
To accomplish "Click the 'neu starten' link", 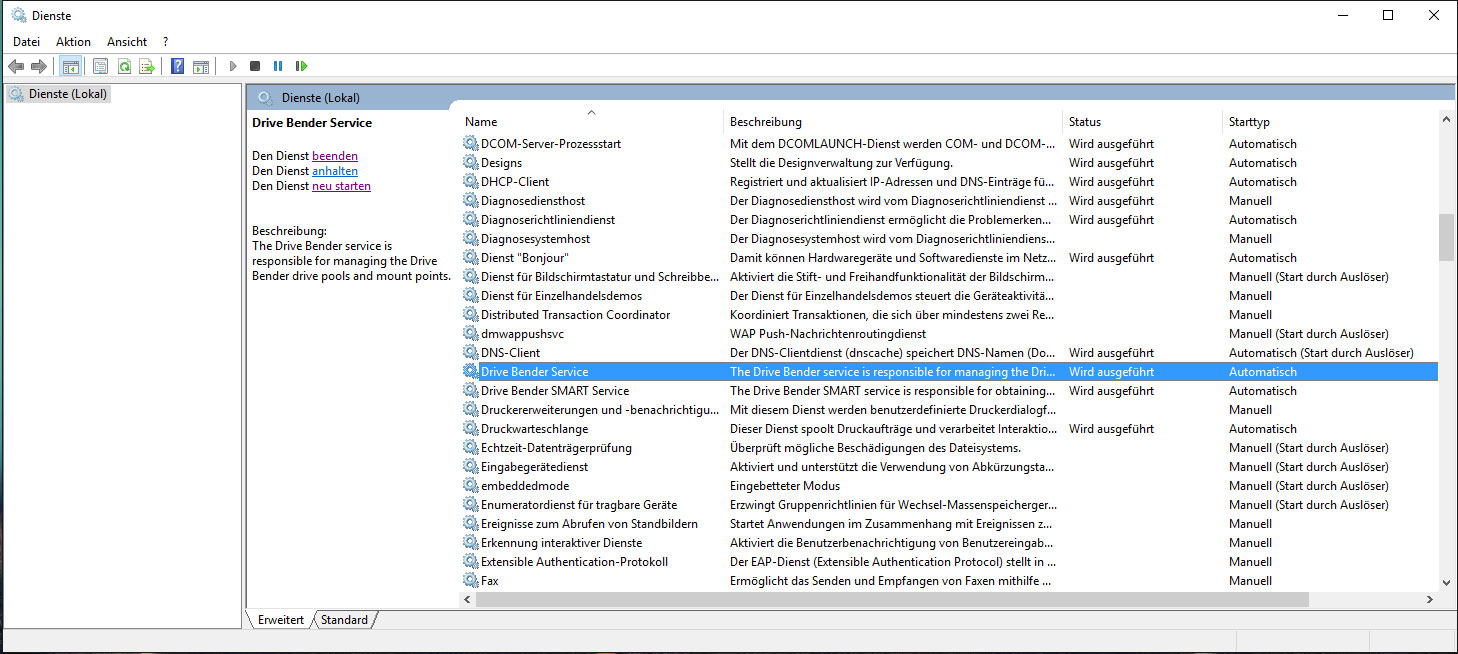I will pyautogui.click(x=341, y=186).
